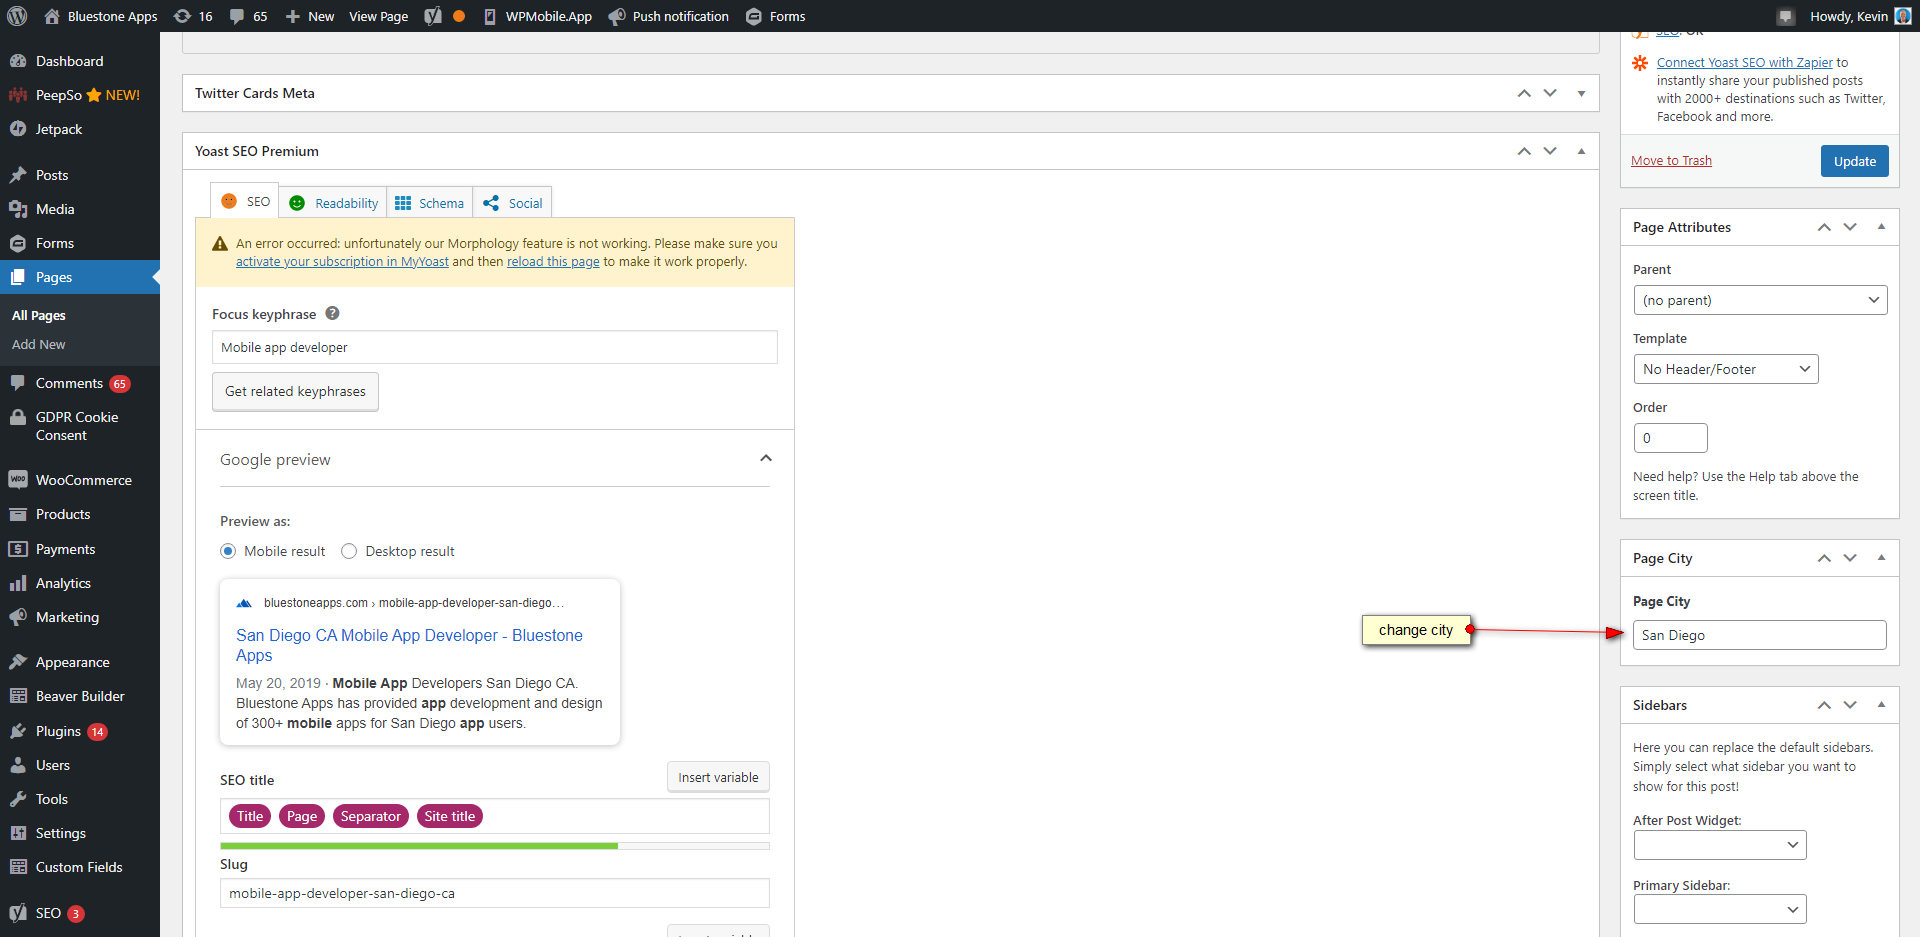
Task: Open the Analytics bar chart icon
Action: (18, 583)
